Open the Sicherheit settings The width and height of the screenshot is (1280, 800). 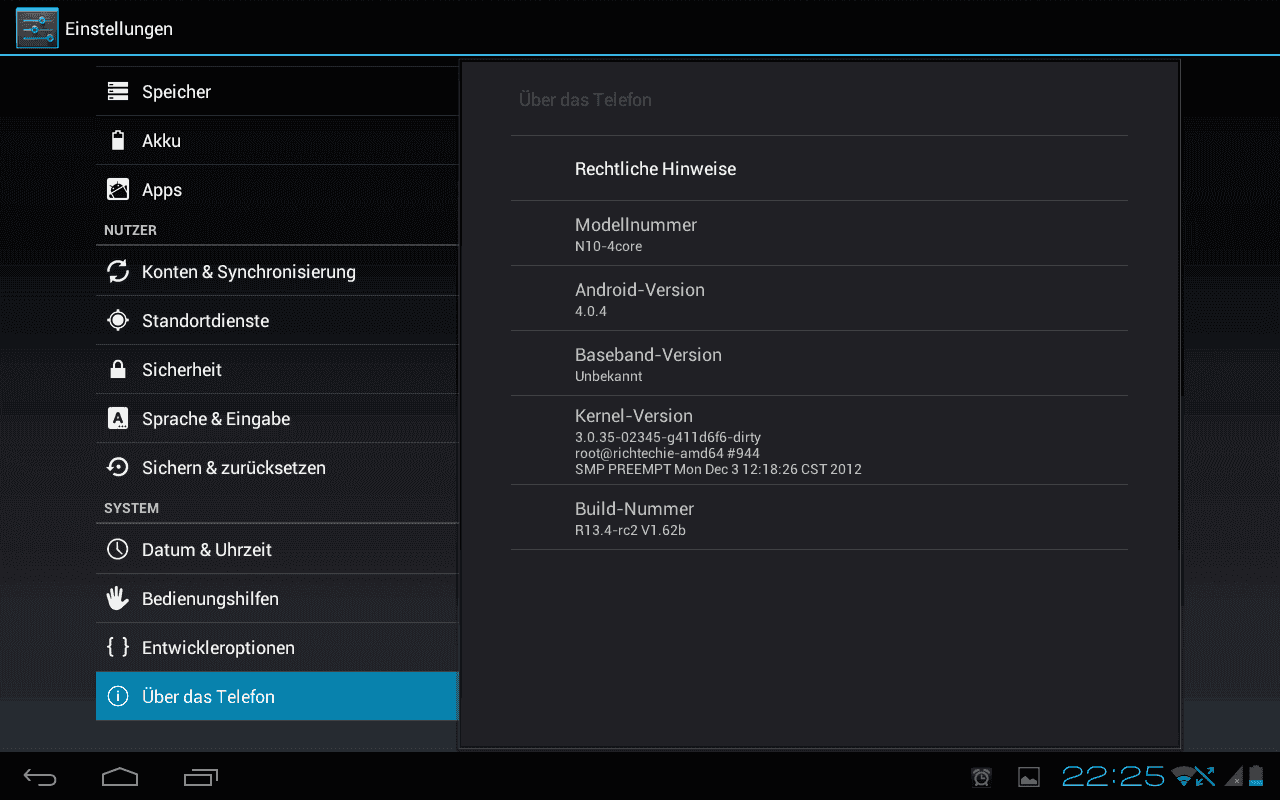tap(277, 370)
